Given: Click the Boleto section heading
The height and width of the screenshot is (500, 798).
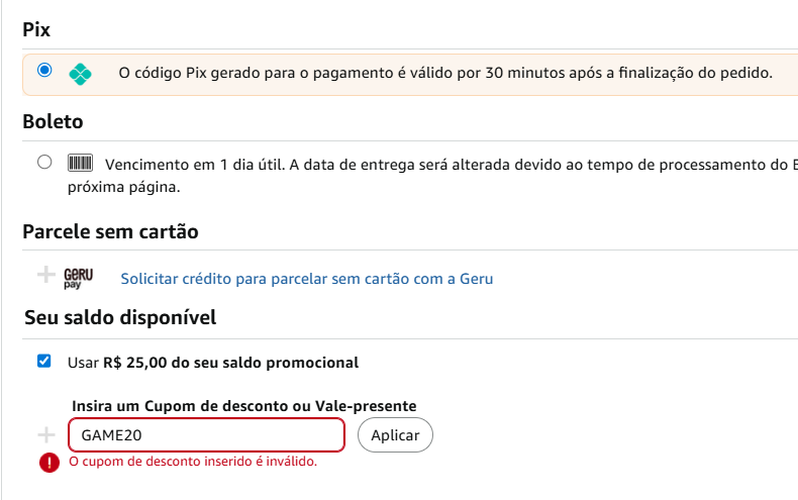Looking at the screenshot, I should tap(52, 121).
